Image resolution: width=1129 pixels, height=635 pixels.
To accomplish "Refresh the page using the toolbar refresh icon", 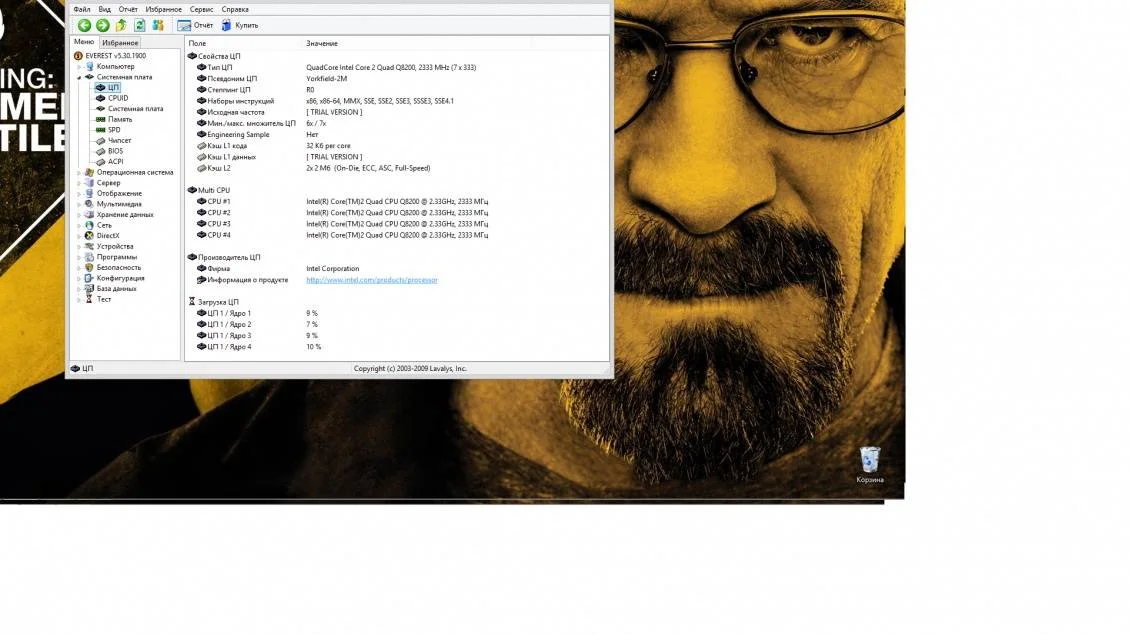I will 140,25.
